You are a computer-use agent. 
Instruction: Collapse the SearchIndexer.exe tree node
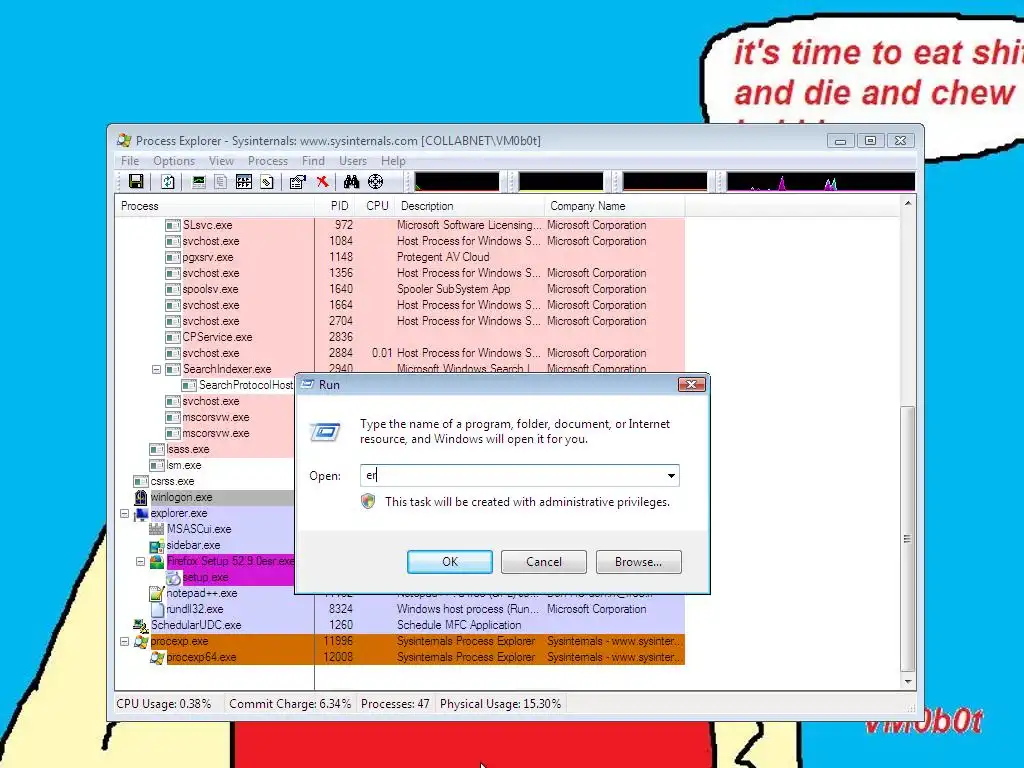coord(156,370)
